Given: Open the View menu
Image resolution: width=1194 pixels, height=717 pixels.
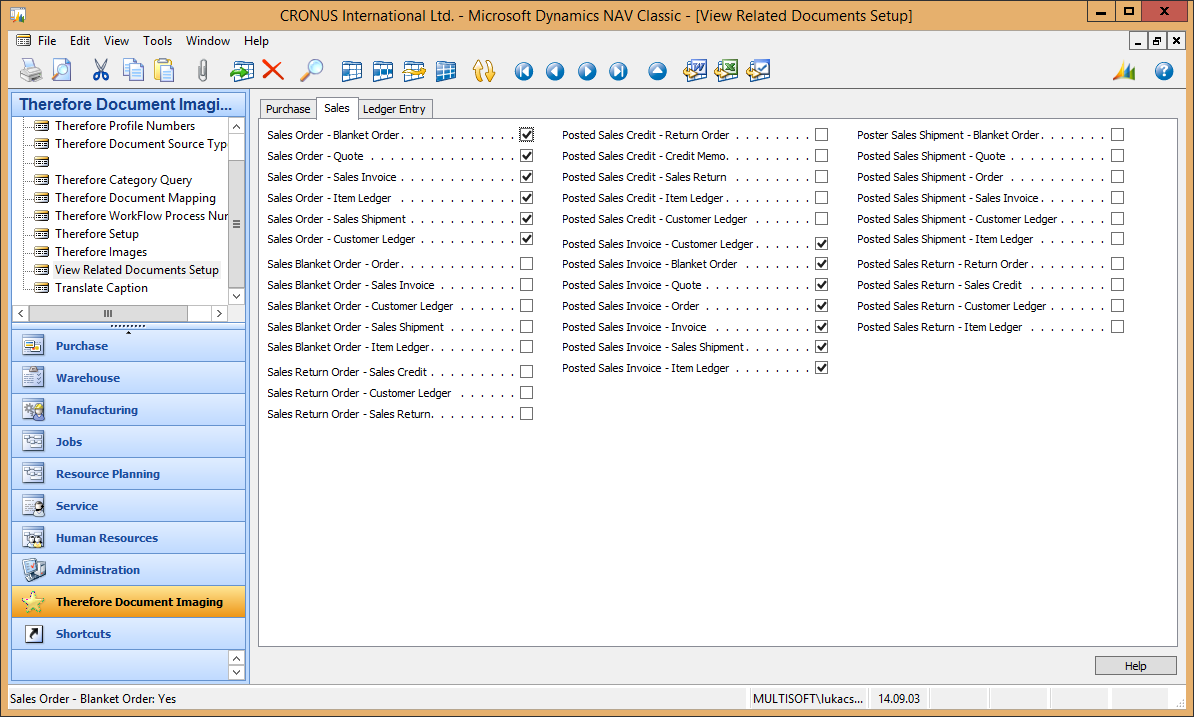Looking at the screenshot, I should (117, 41).
